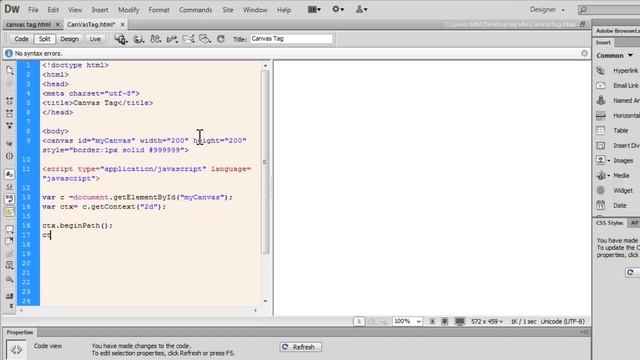Screen dimensions: 640x360
Task: Click the Refresh button in Properties panel
Action: pos(300,347)
